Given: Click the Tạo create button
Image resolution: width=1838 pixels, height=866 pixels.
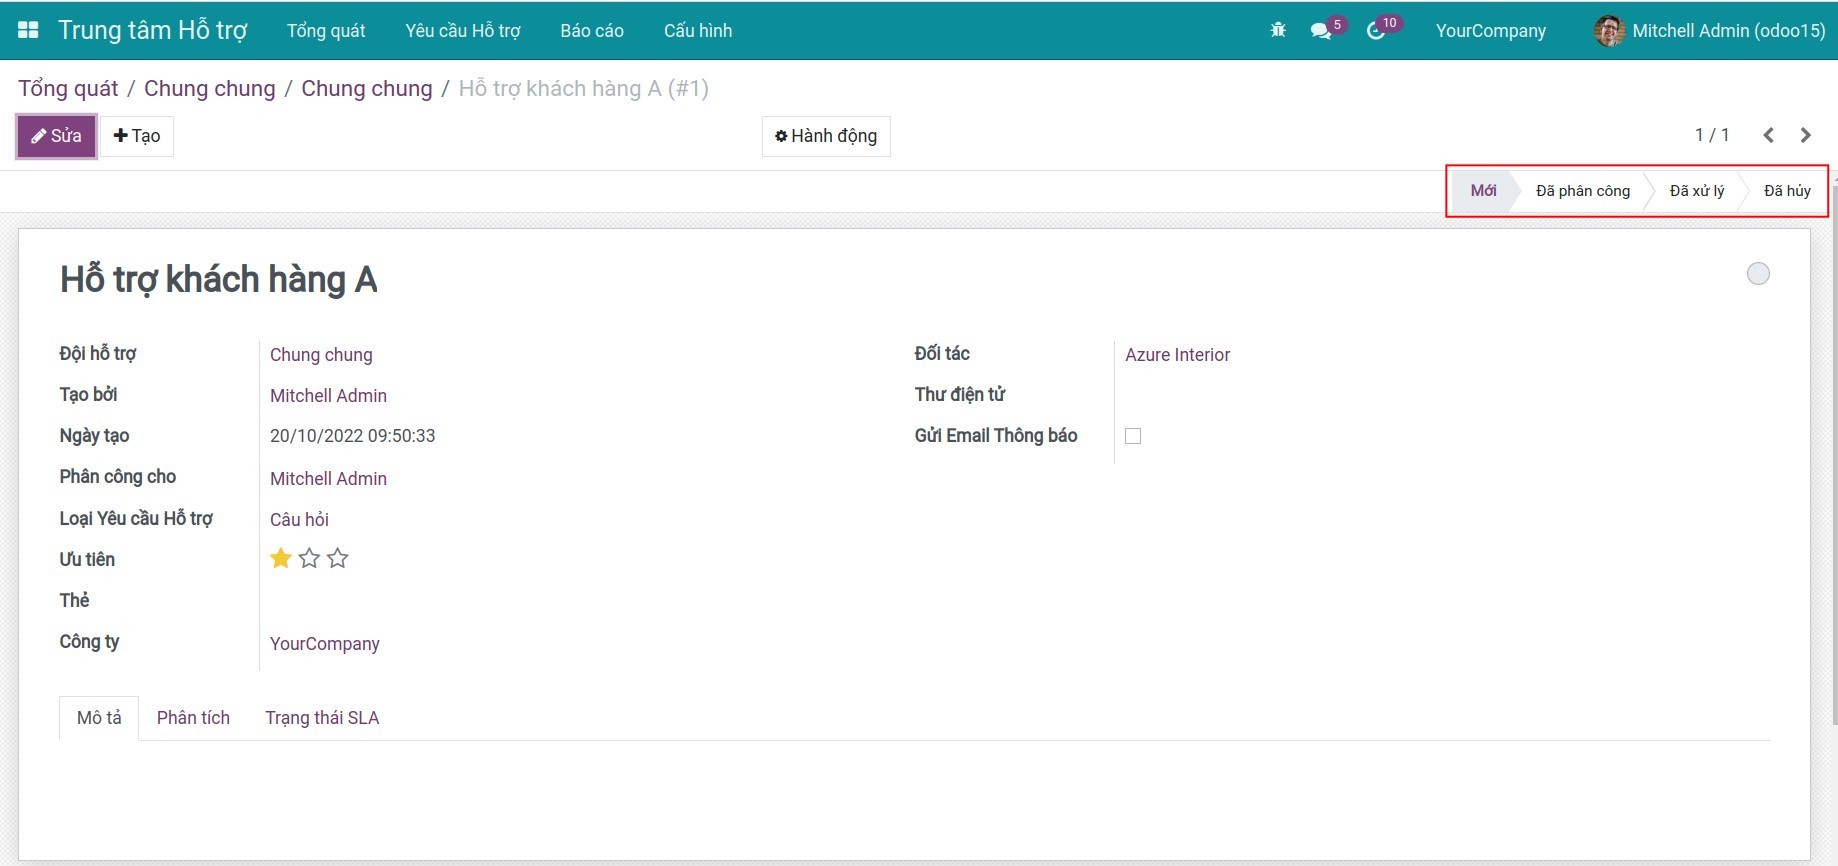Looking at the screenshot, I should tap(137, 136).
